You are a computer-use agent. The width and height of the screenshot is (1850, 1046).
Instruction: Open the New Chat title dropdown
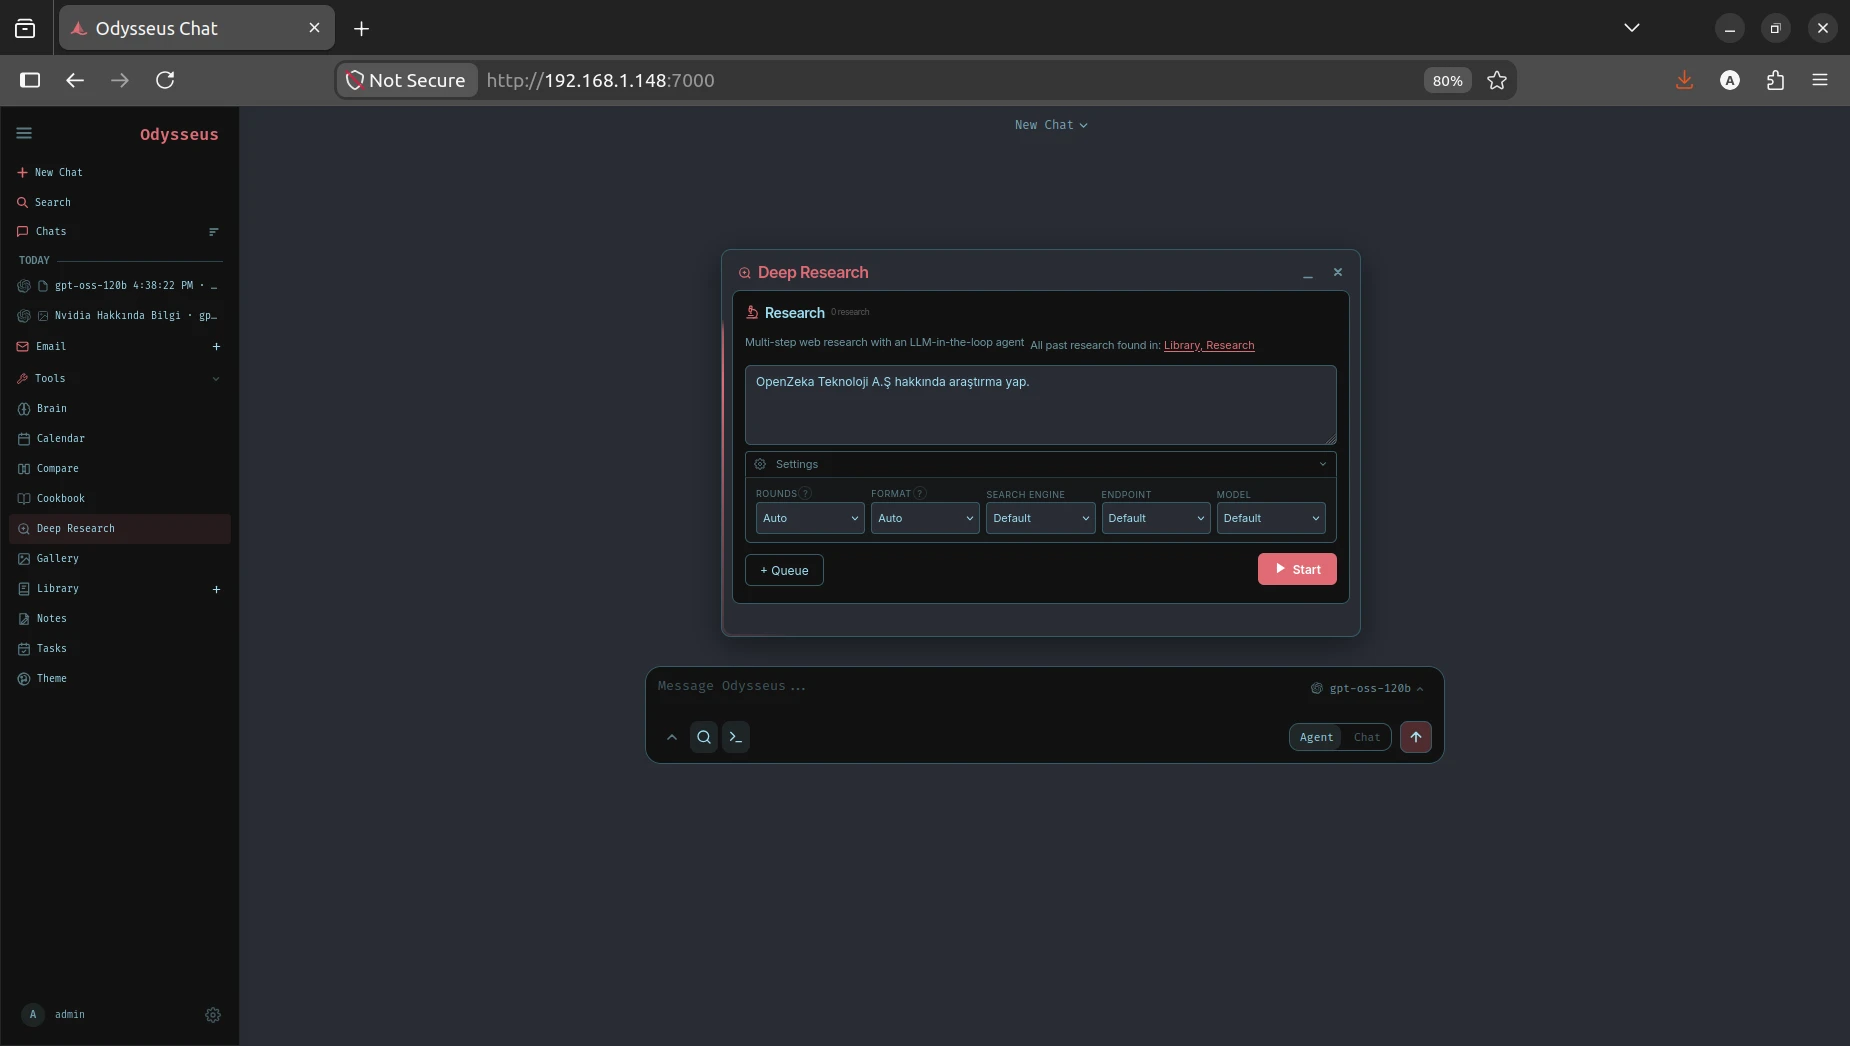tap(1051, 125)
